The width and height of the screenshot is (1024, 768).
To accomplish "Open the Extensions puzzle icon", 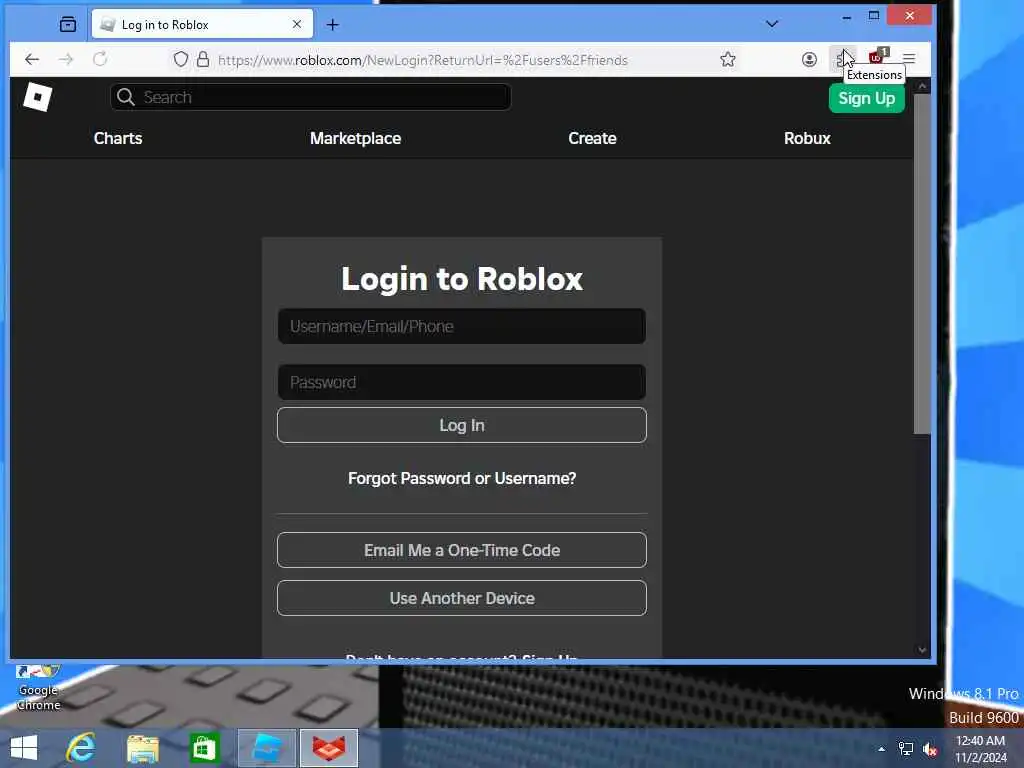I will pos(842,59).
